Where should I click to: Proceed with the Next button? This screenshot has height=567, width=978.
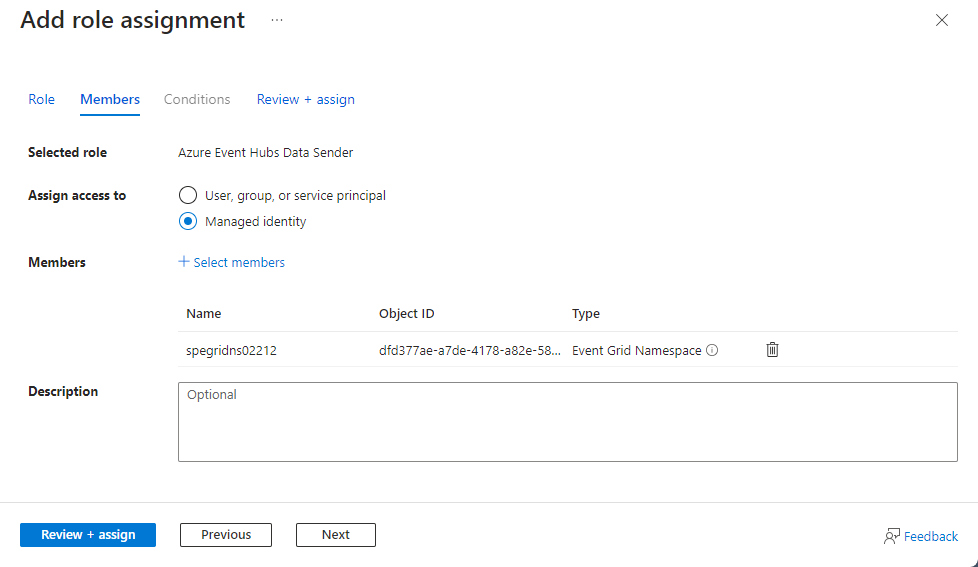(x=336, y=535)
